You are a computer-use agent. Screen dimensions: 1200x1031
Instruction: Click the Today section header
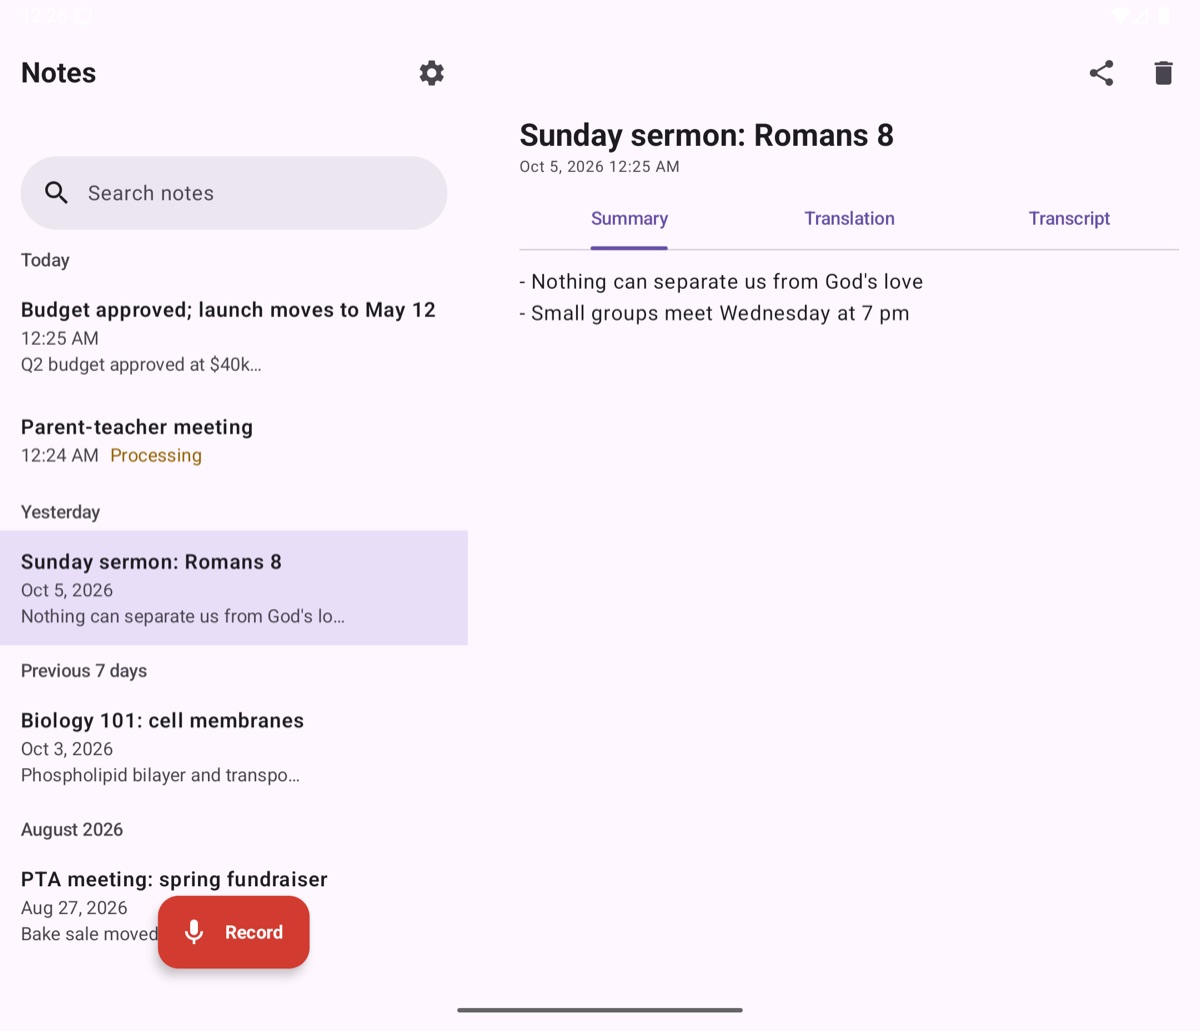tap(45, 260)
